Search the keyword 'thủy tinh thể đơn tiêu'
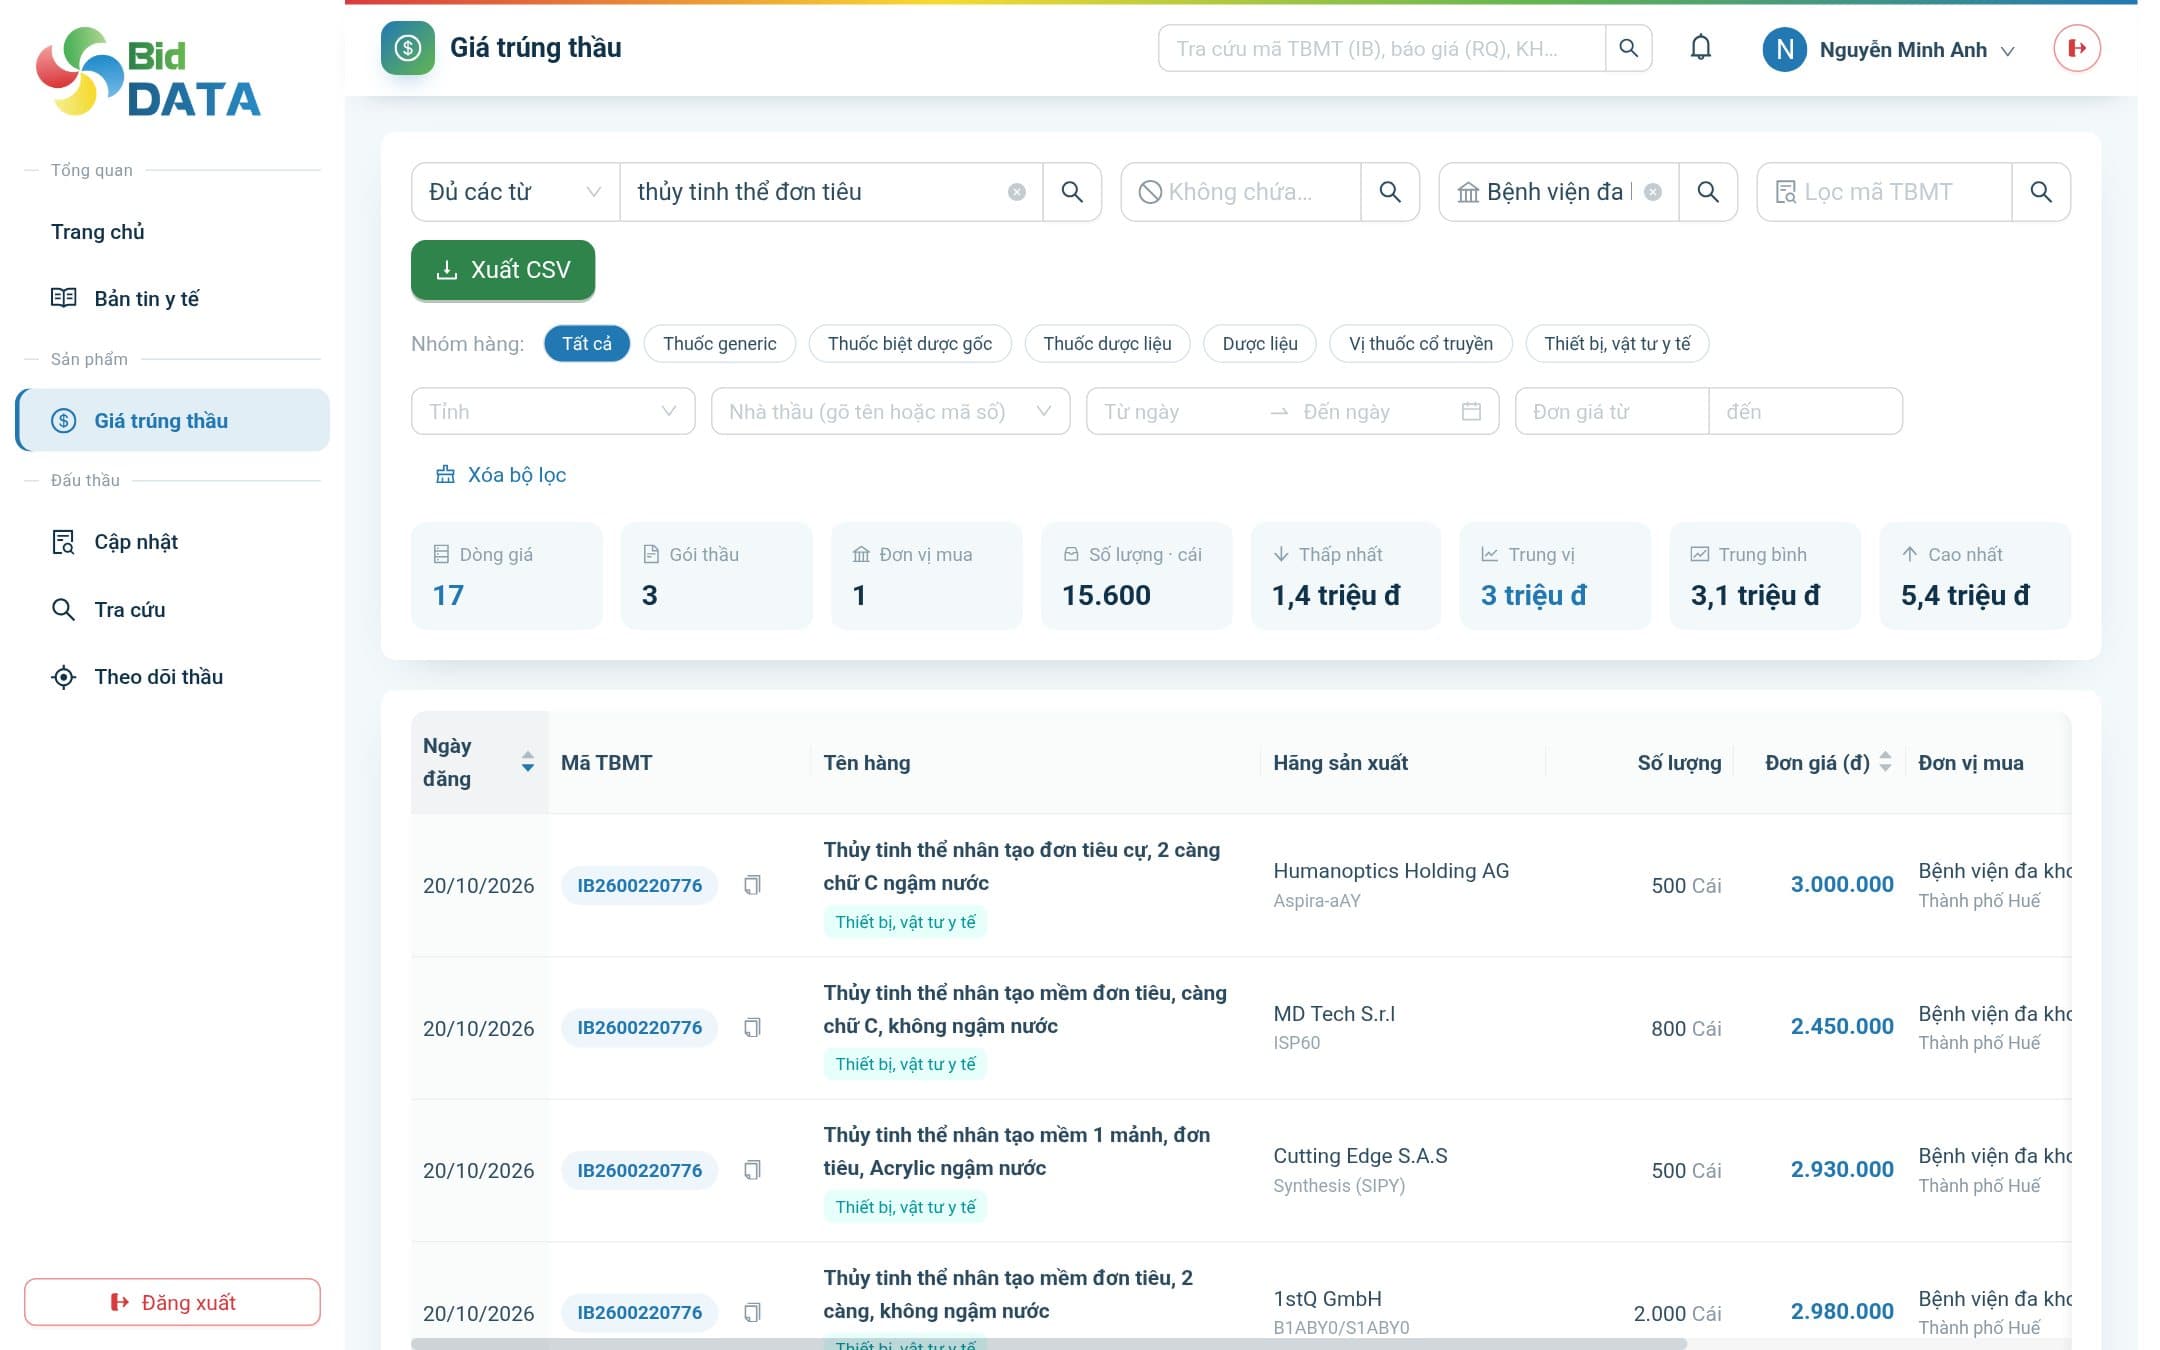Screen dimensions: 2160x1350 pyautogui.click(x=1072, y=192)
